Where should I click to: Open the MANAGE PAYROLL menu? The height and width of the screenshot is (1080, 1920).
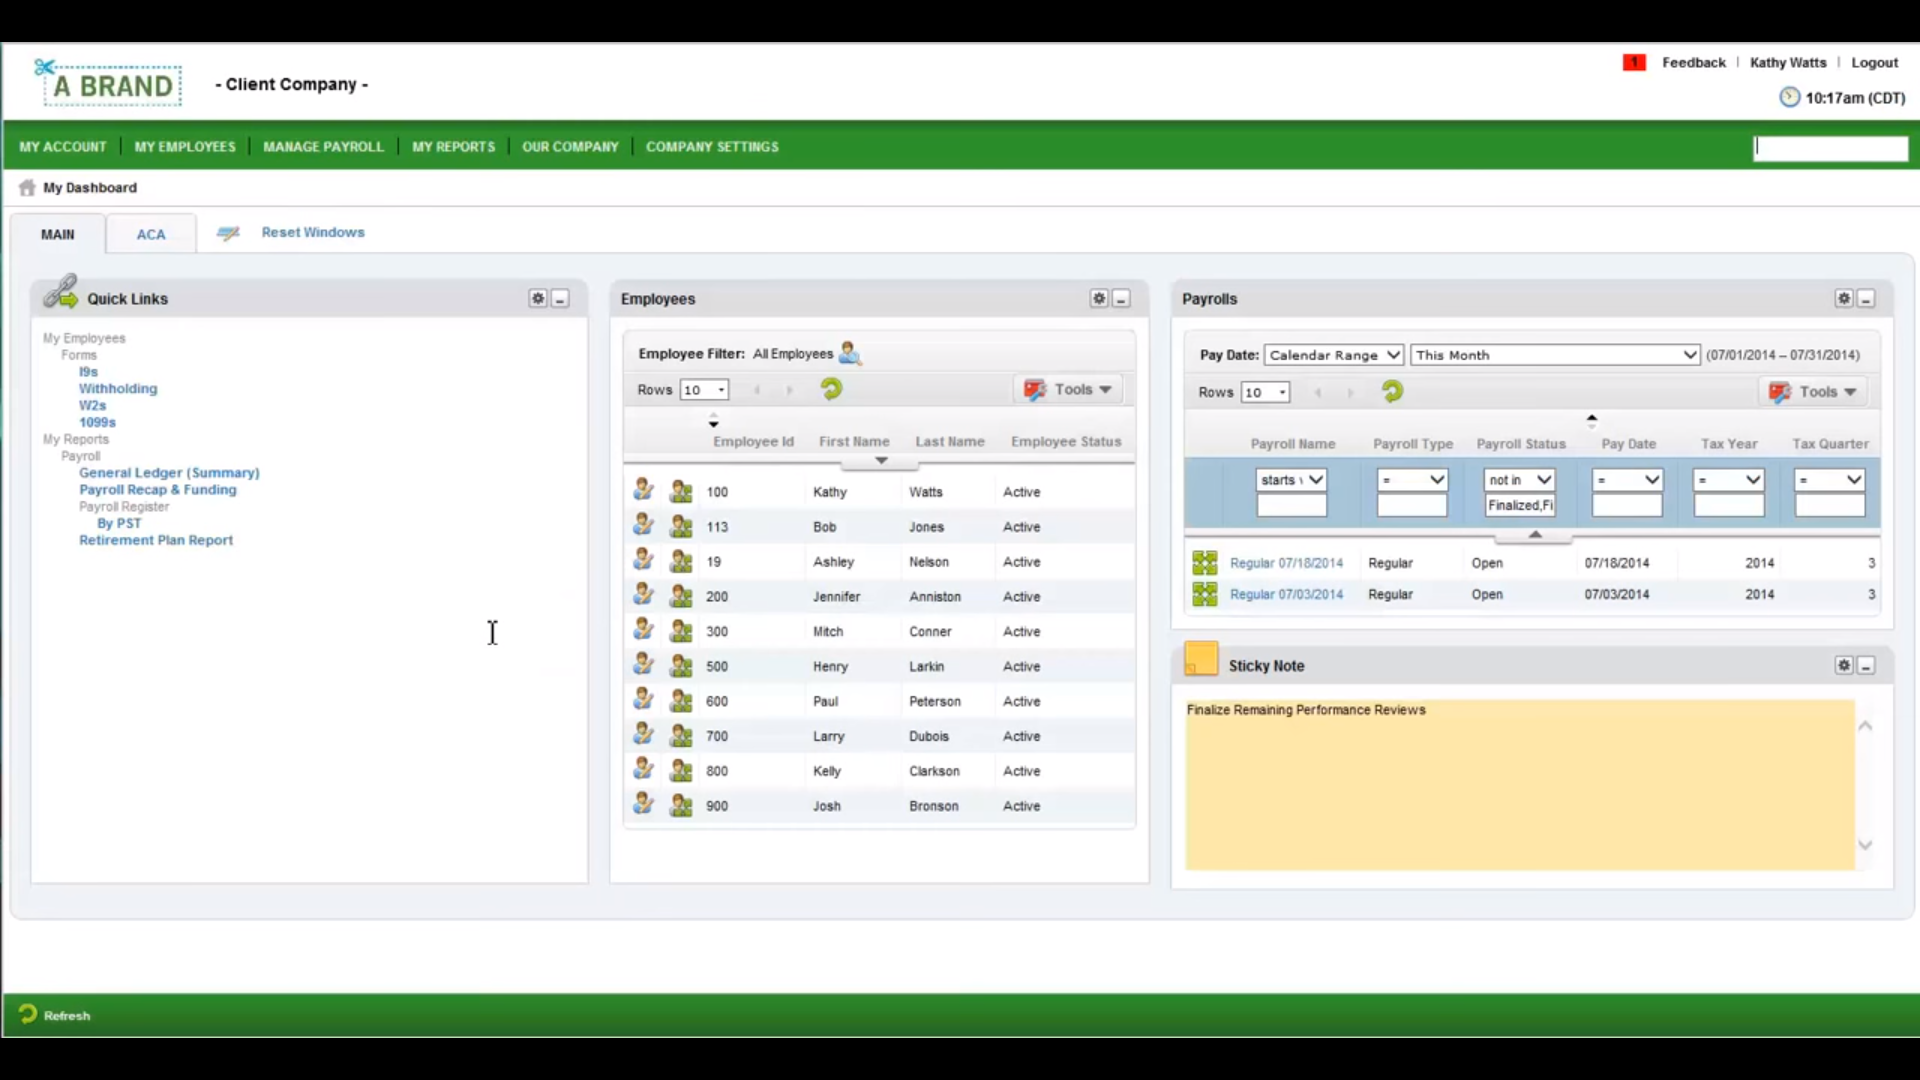point(323,146)
